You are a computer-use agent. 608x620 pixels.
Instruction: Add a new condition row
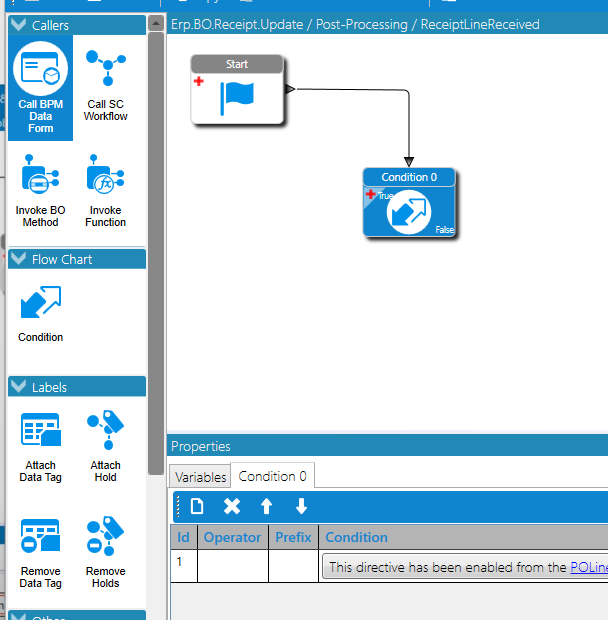pyautogui.click(x=197, y=506)
